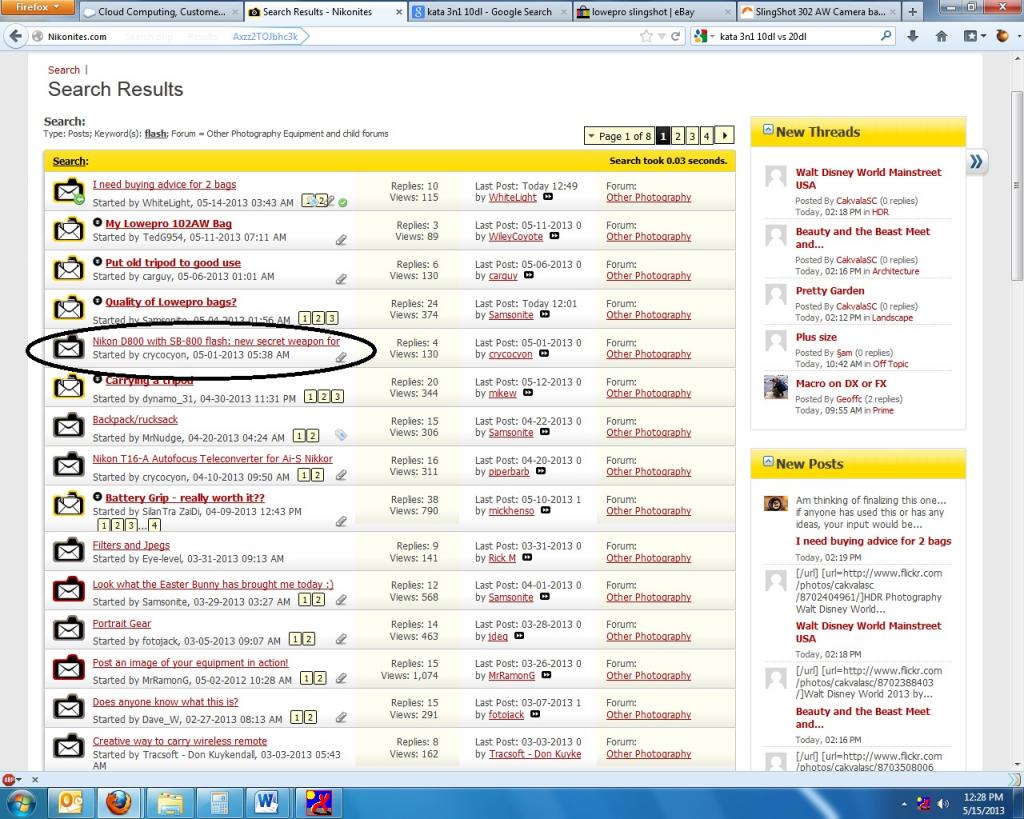1024x819 pixels.
Task: Switch to the 'lowepro slingshot | eBay' tab
Action: [652, 12]
